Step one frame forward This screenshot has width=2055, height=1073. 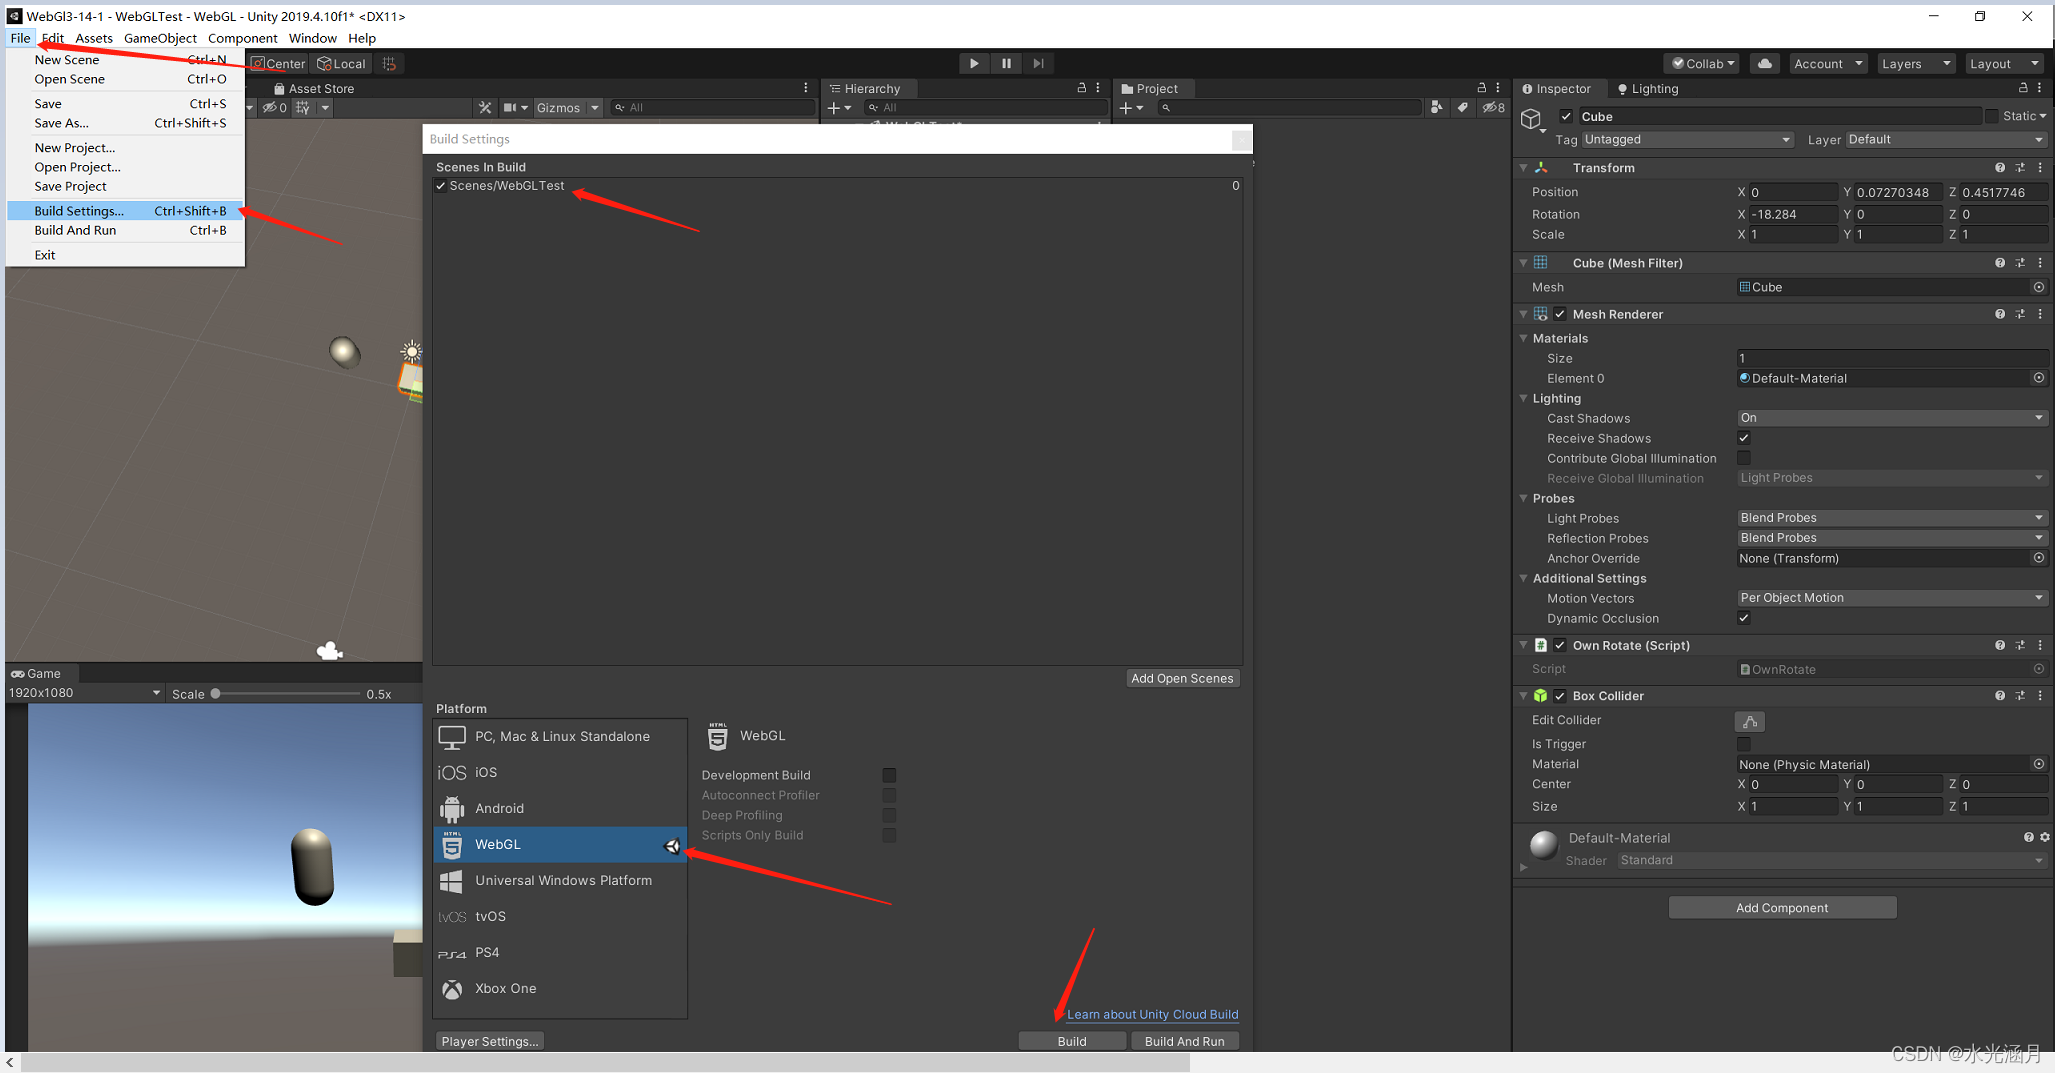point(1038,63)
